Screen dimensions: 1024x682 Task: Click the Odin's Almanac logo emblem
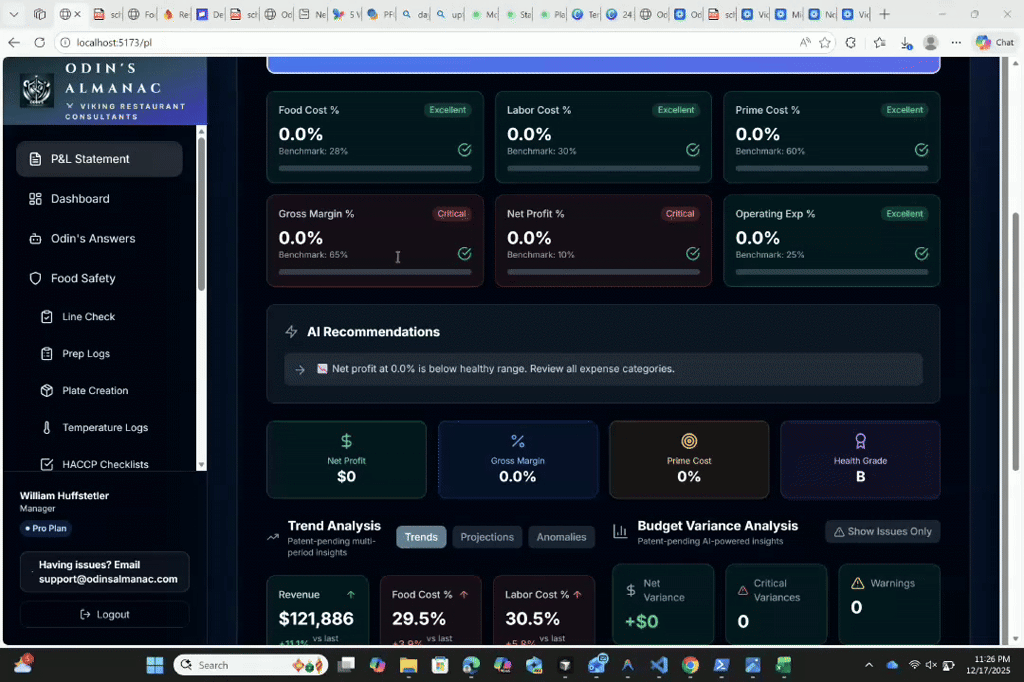[x=37, y=90]
